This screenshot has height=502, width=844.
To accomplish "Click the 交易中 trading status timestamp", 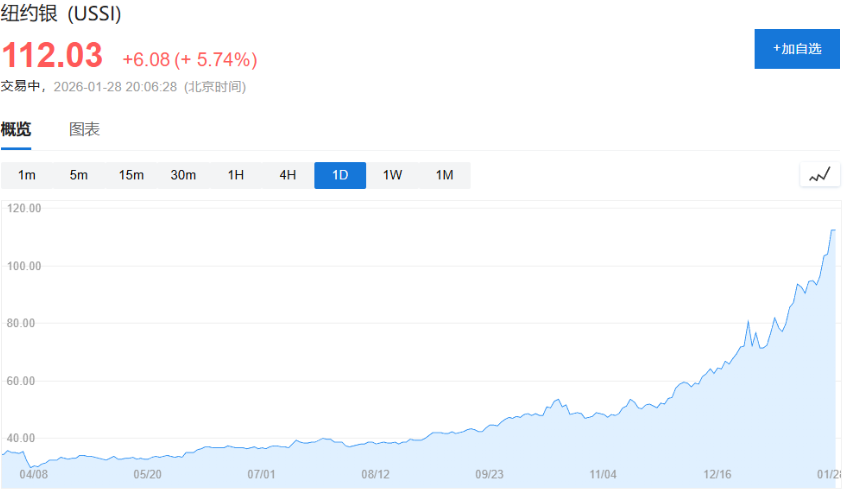I will pyautogui.click(x=123, y=86).
